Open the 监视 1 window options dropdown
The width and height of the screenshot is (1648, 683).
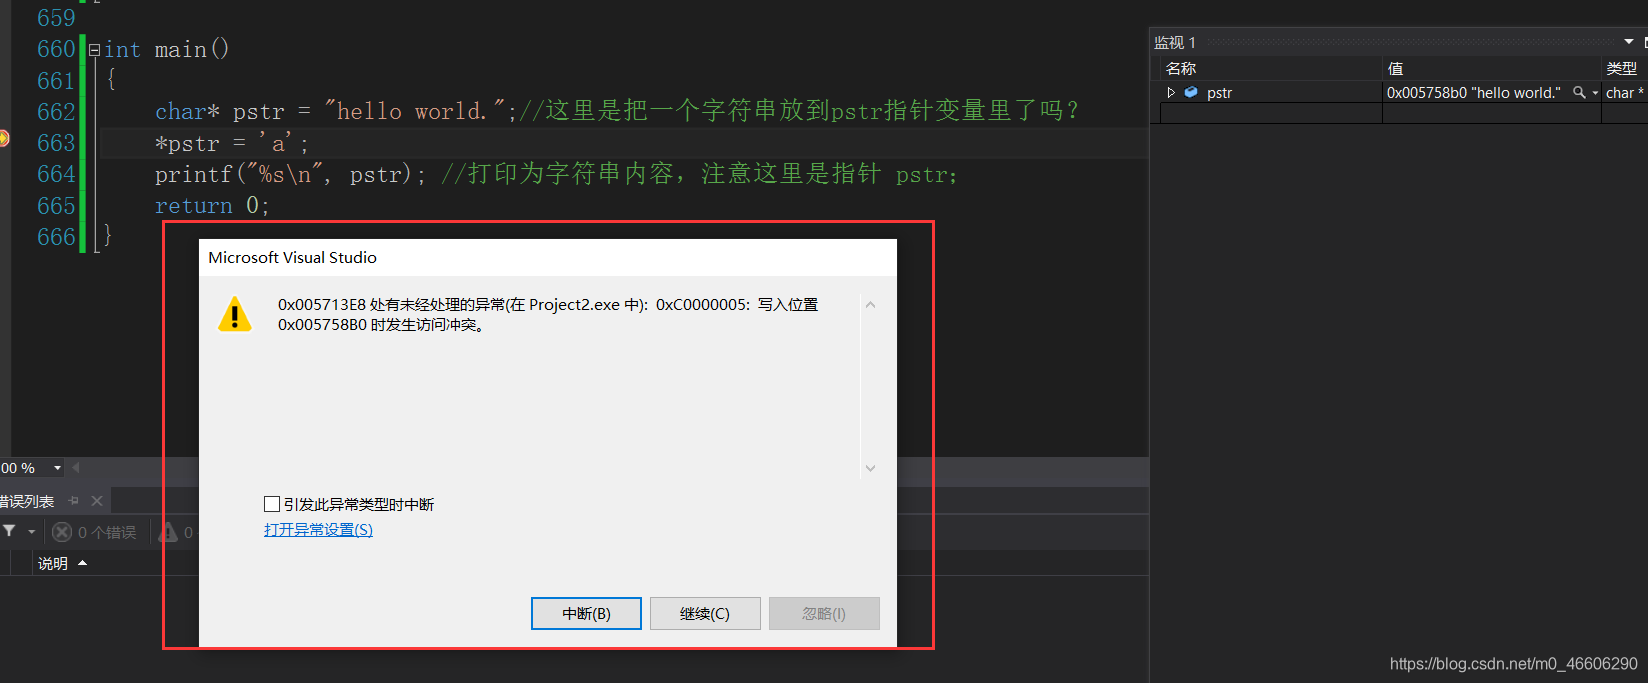(1629, 42)
